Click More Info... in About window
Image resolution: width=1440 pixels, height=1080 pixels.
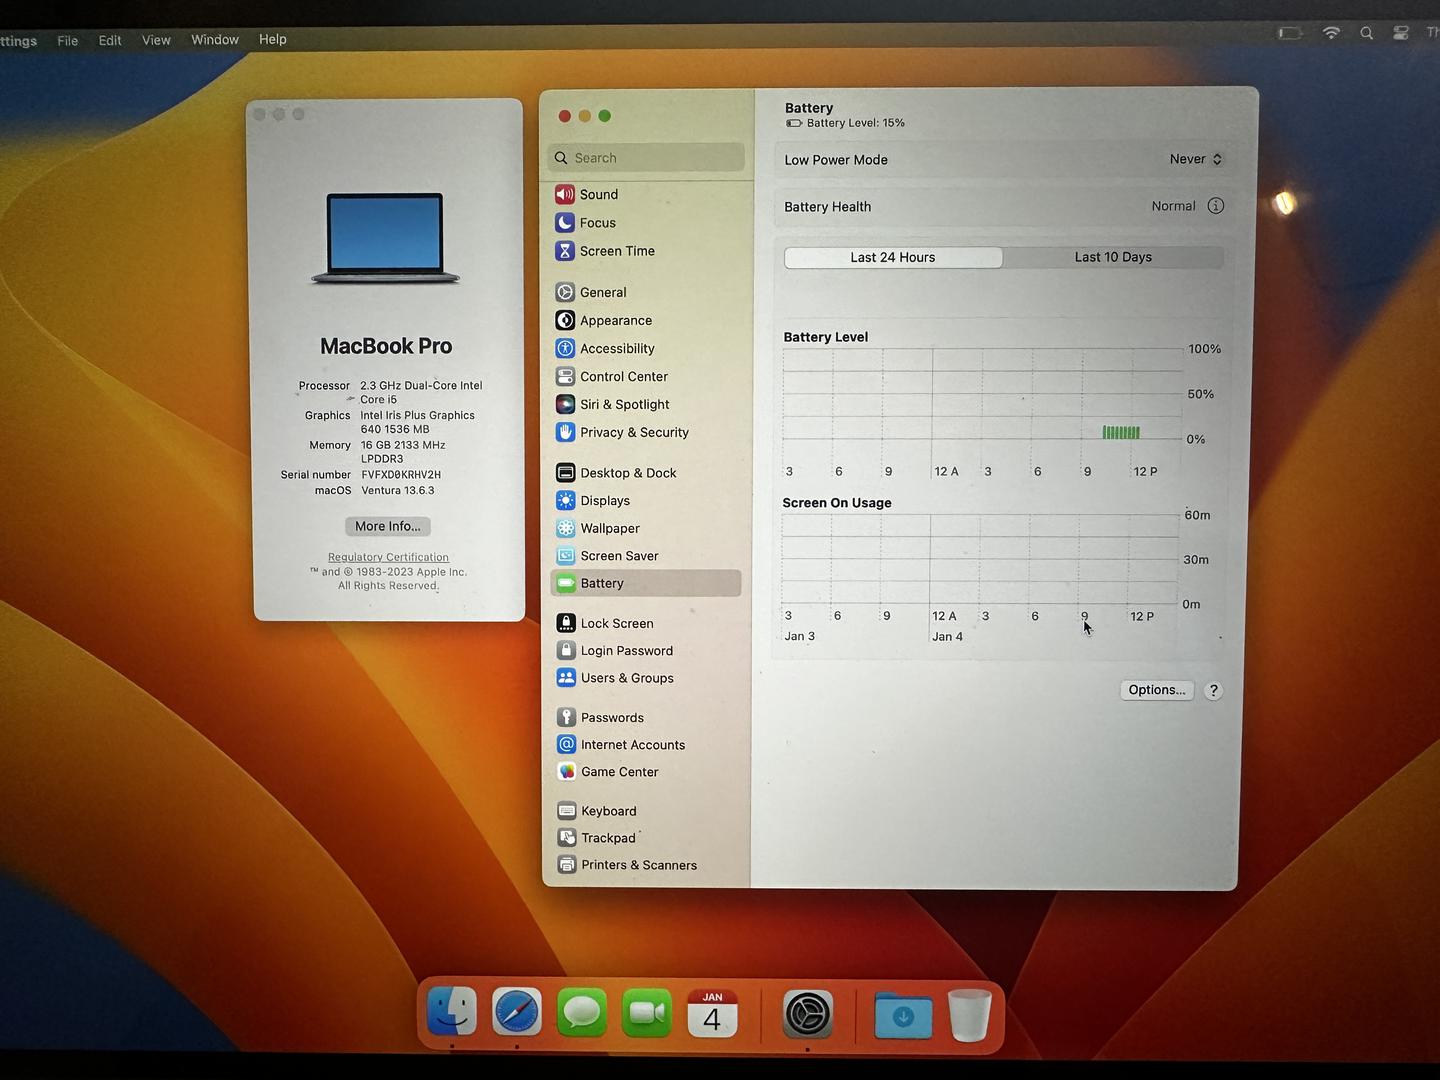pos(388,526)
